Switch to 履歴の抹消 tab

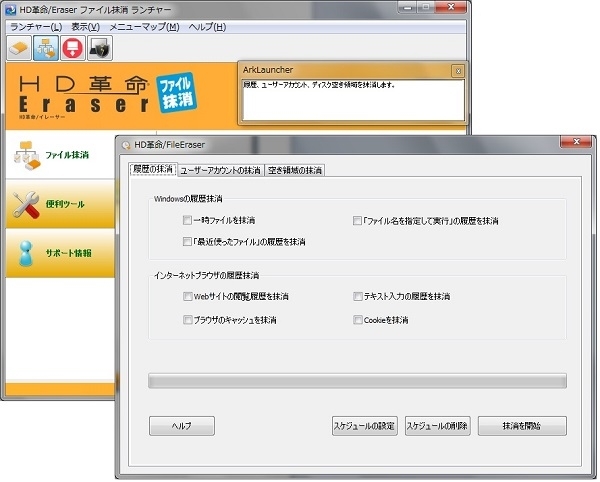point(153,169)
